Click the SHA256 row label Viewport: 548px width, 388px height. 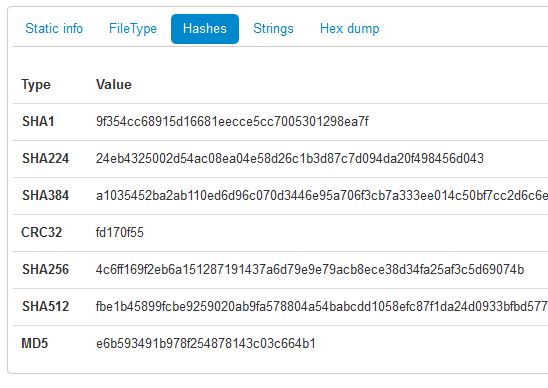click(45, 270)
